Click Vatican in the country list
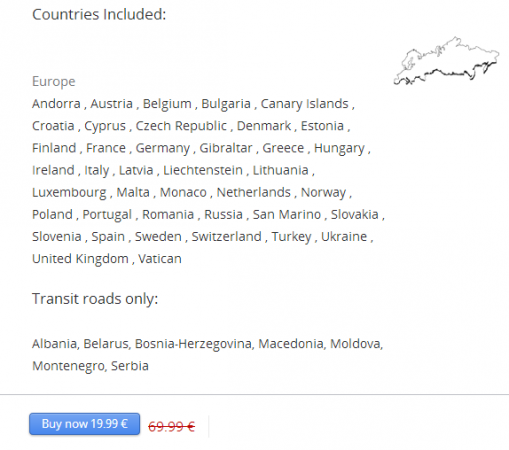 tap(160, 259)
